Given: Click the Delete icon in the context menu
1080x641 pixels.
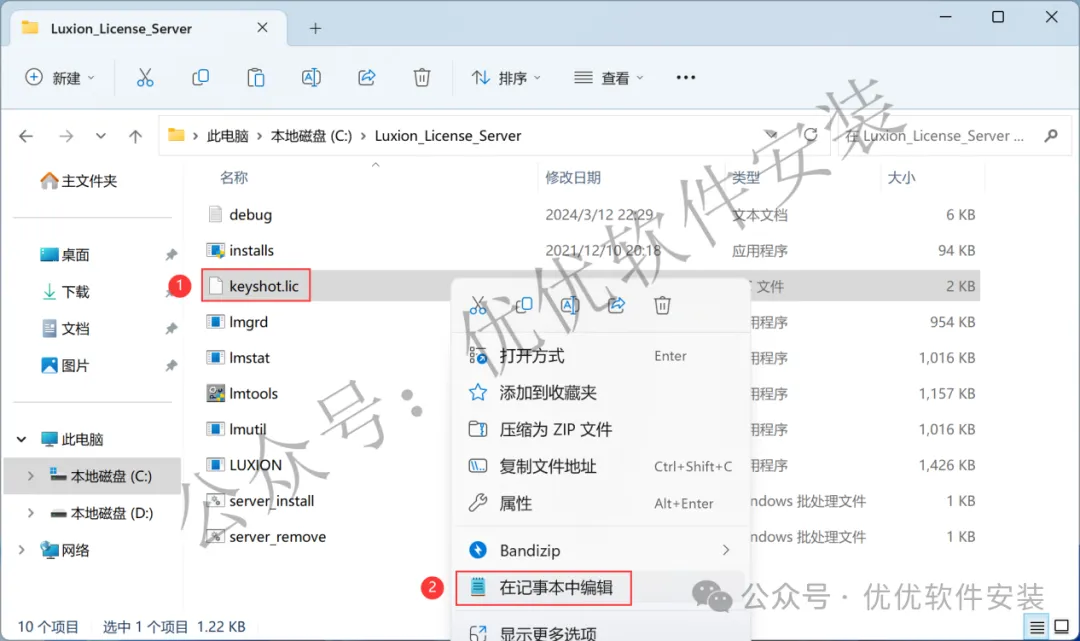Looking at the screenshot, I should (663, 305).
